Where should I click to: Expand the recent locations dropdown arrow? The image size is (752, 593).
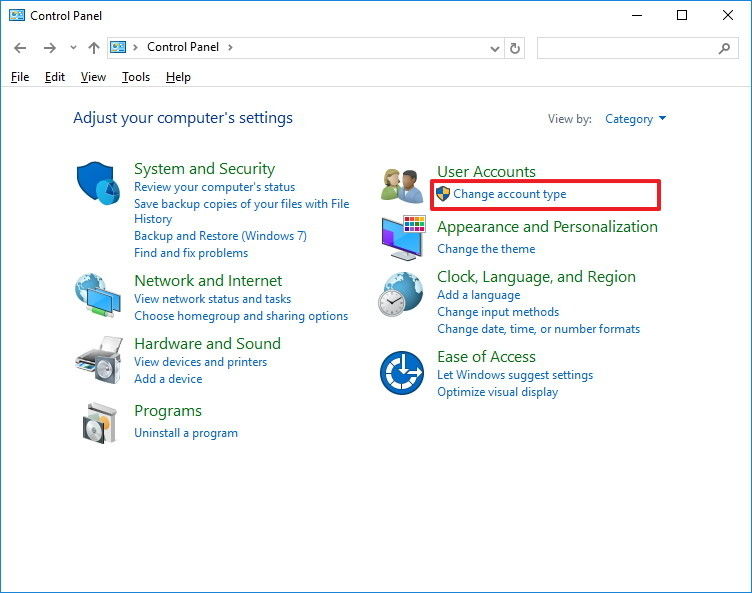click(73, 47)
